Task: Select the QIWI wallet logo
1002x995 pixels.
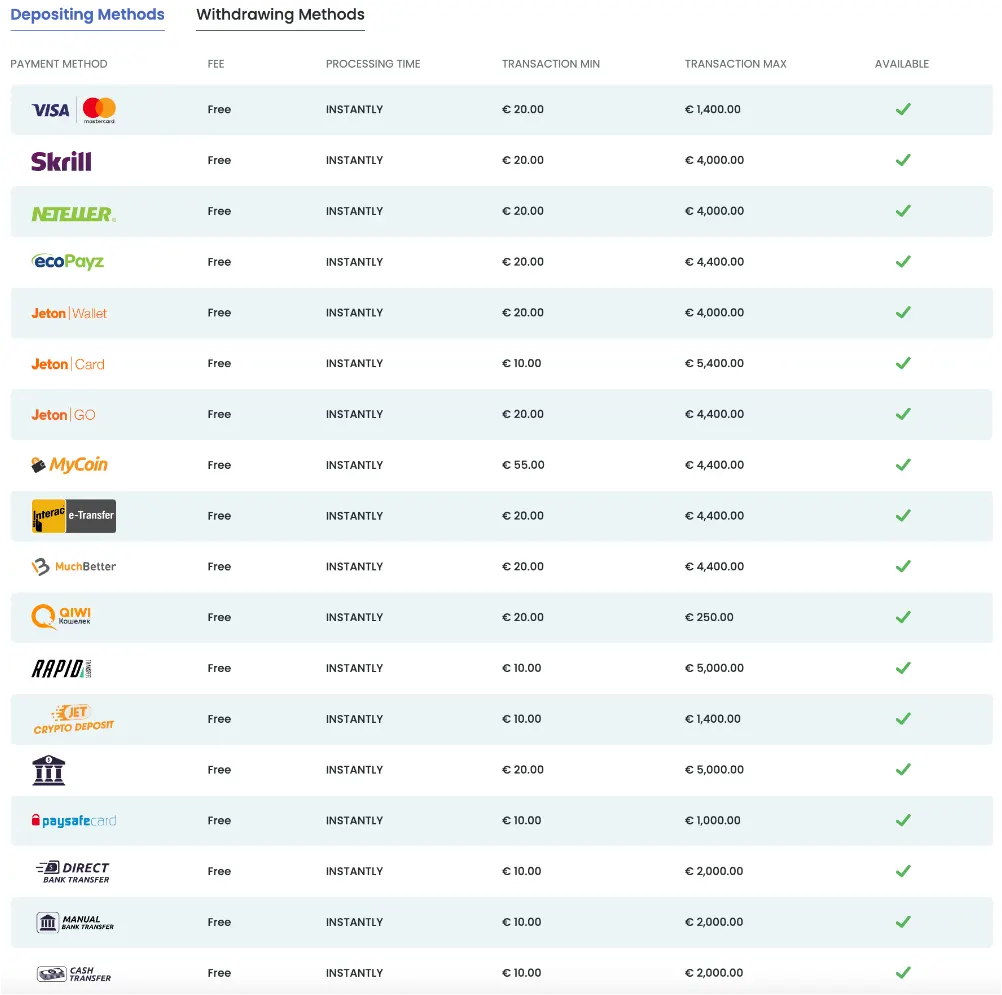Action: click(x=61, y=617)
